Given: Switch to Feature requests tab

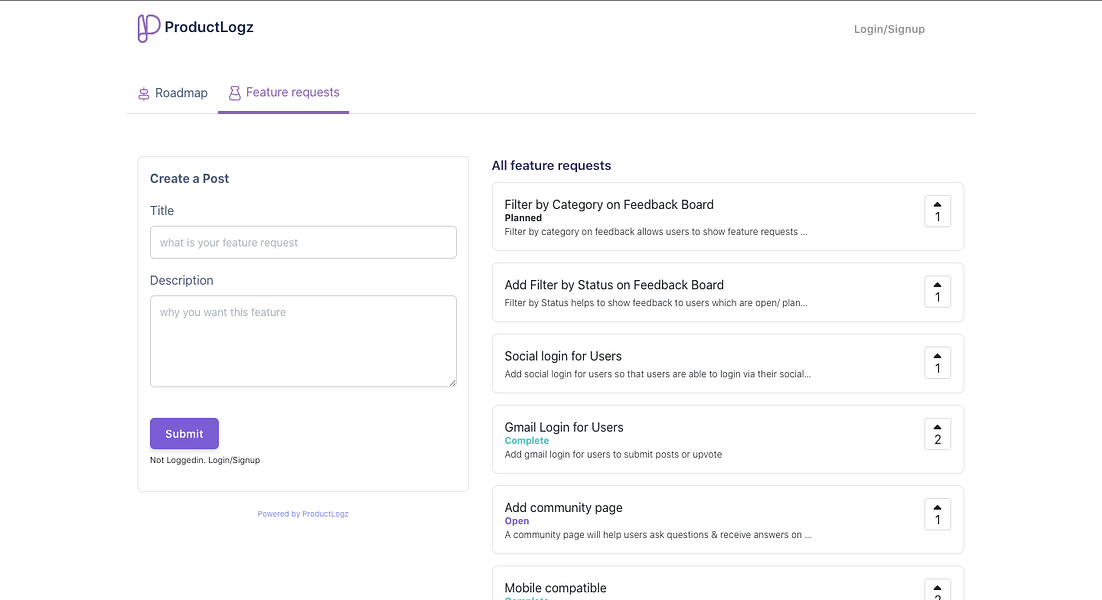Looking at the screenshot, I should 283,93.
